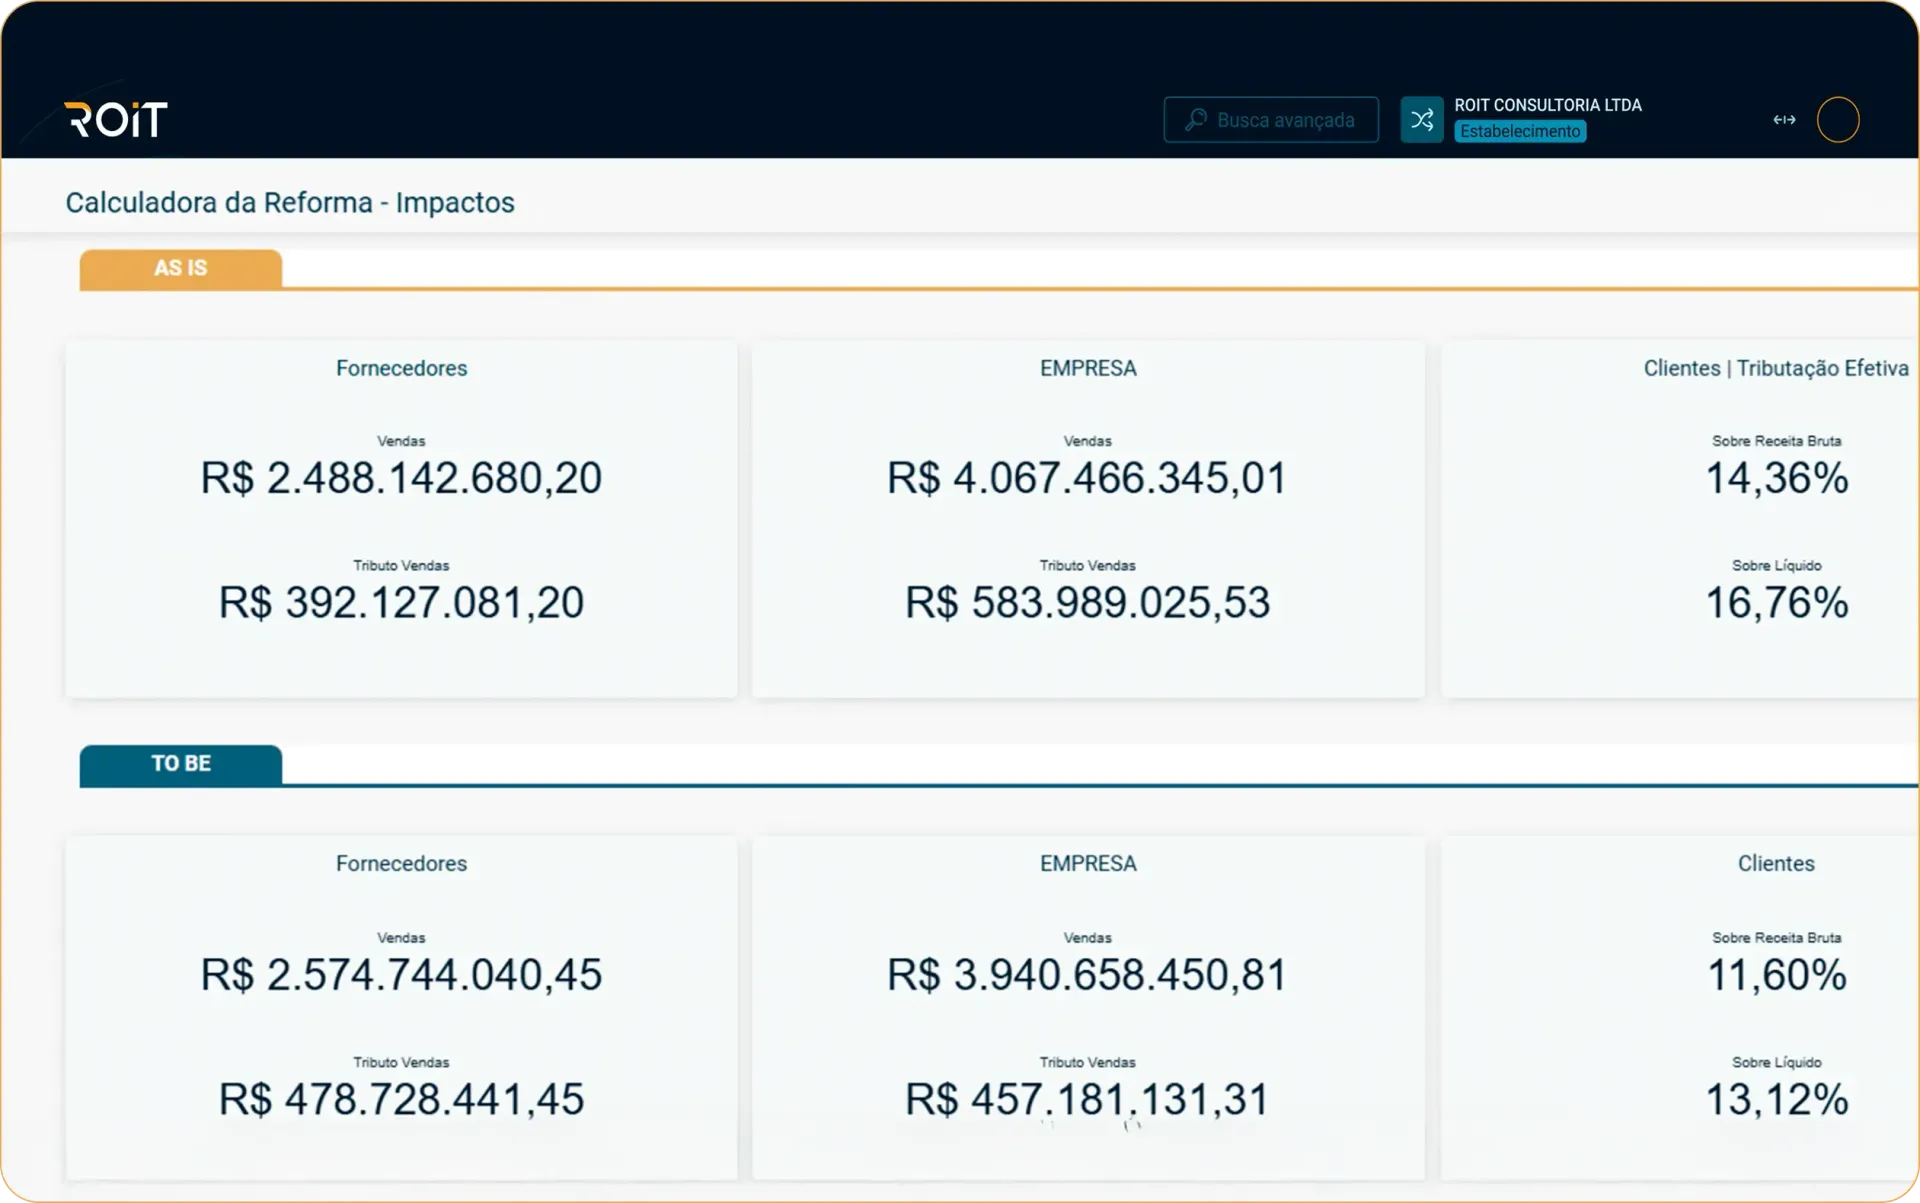
Task: Click the magnifier icon in search box
Action: coord(1196,120)
